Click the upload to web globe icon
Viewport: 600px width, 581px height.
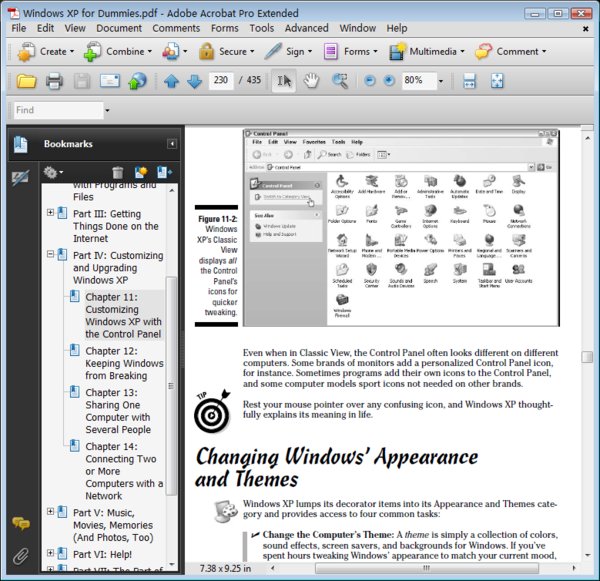click(x=137, y=81)
